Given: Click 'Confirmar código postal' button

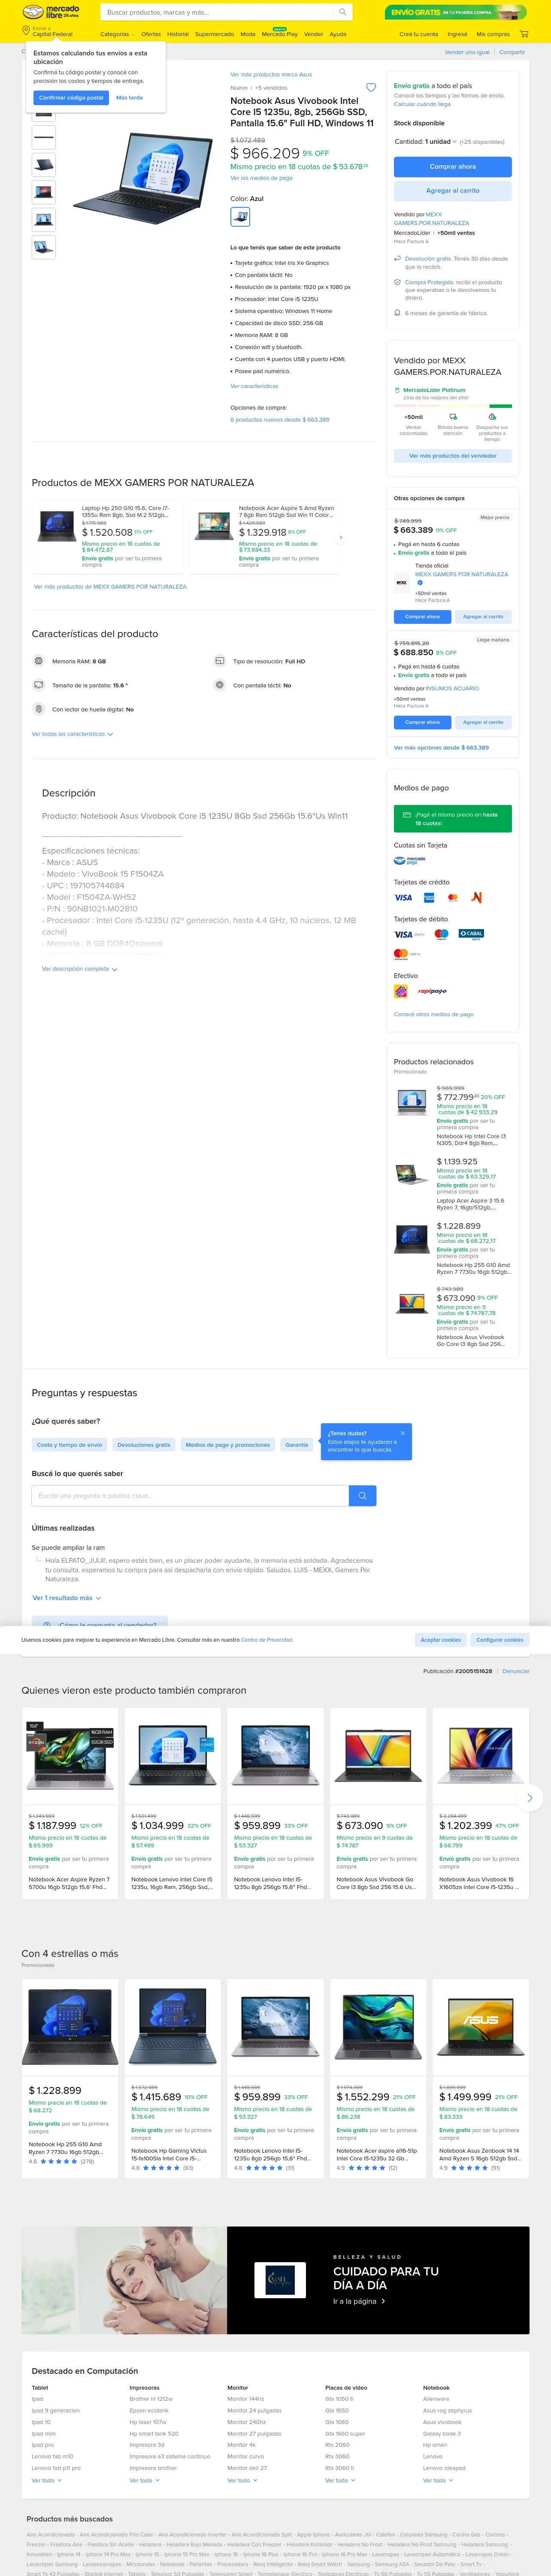Looking at the screenshot, I should 71,98.
